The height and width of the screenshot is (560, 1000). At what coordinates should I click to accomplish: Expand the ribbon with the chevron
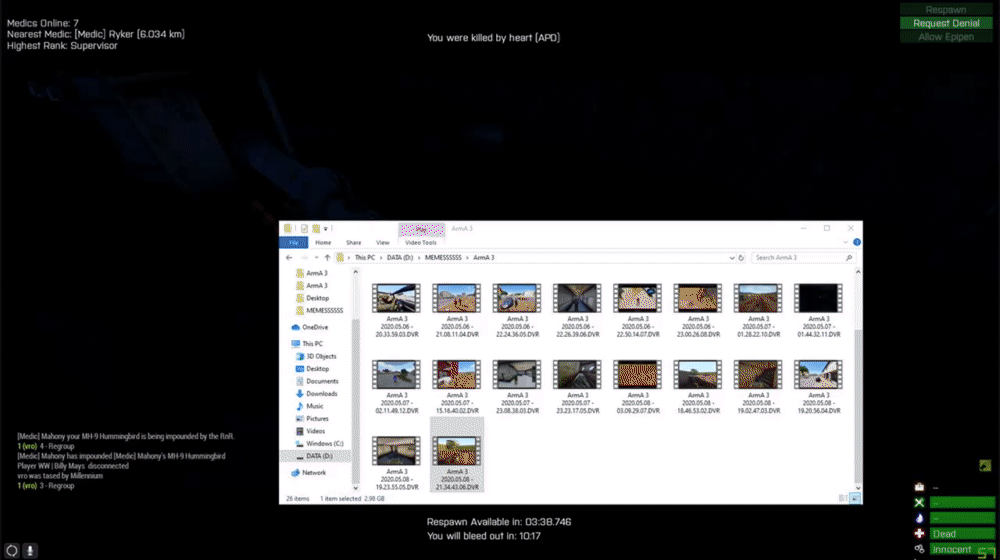point(846,242)
